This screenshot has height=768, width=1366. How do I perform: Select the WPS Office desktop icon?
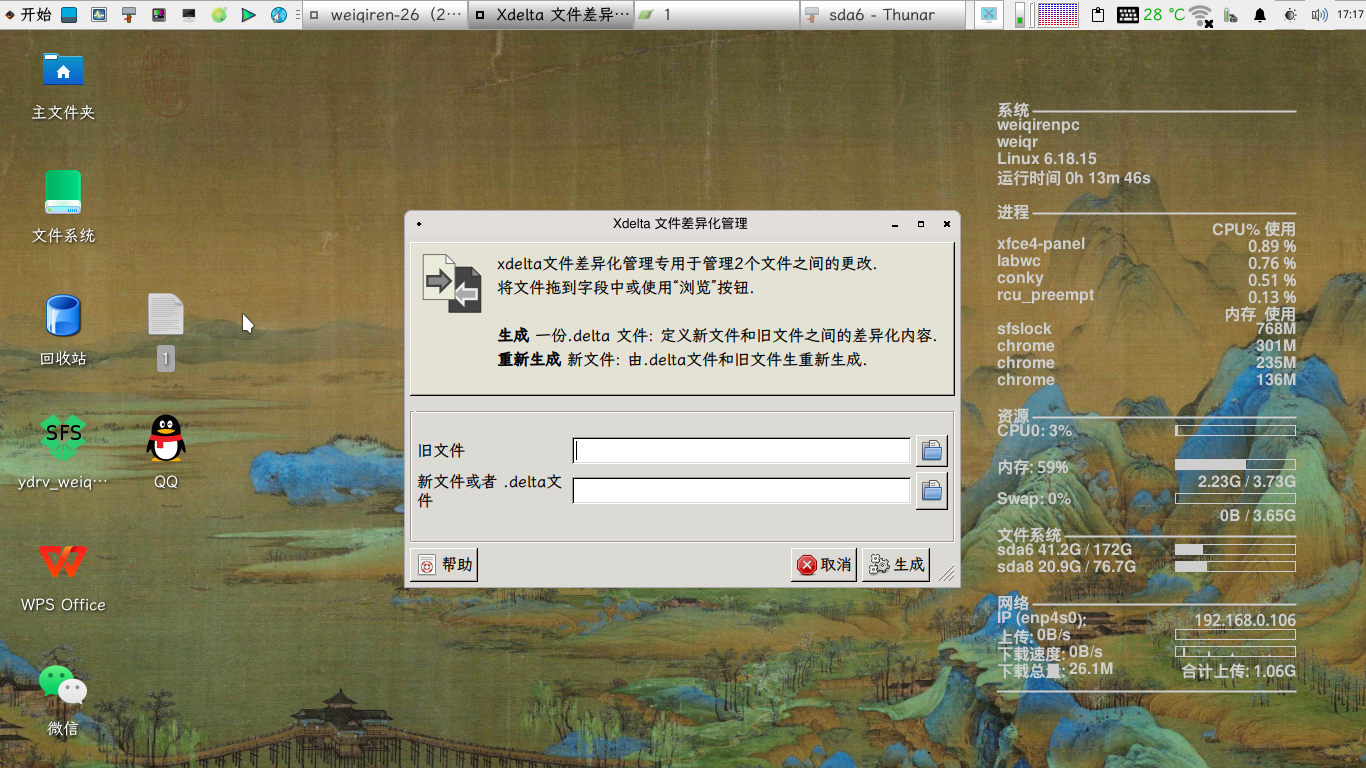63,576
